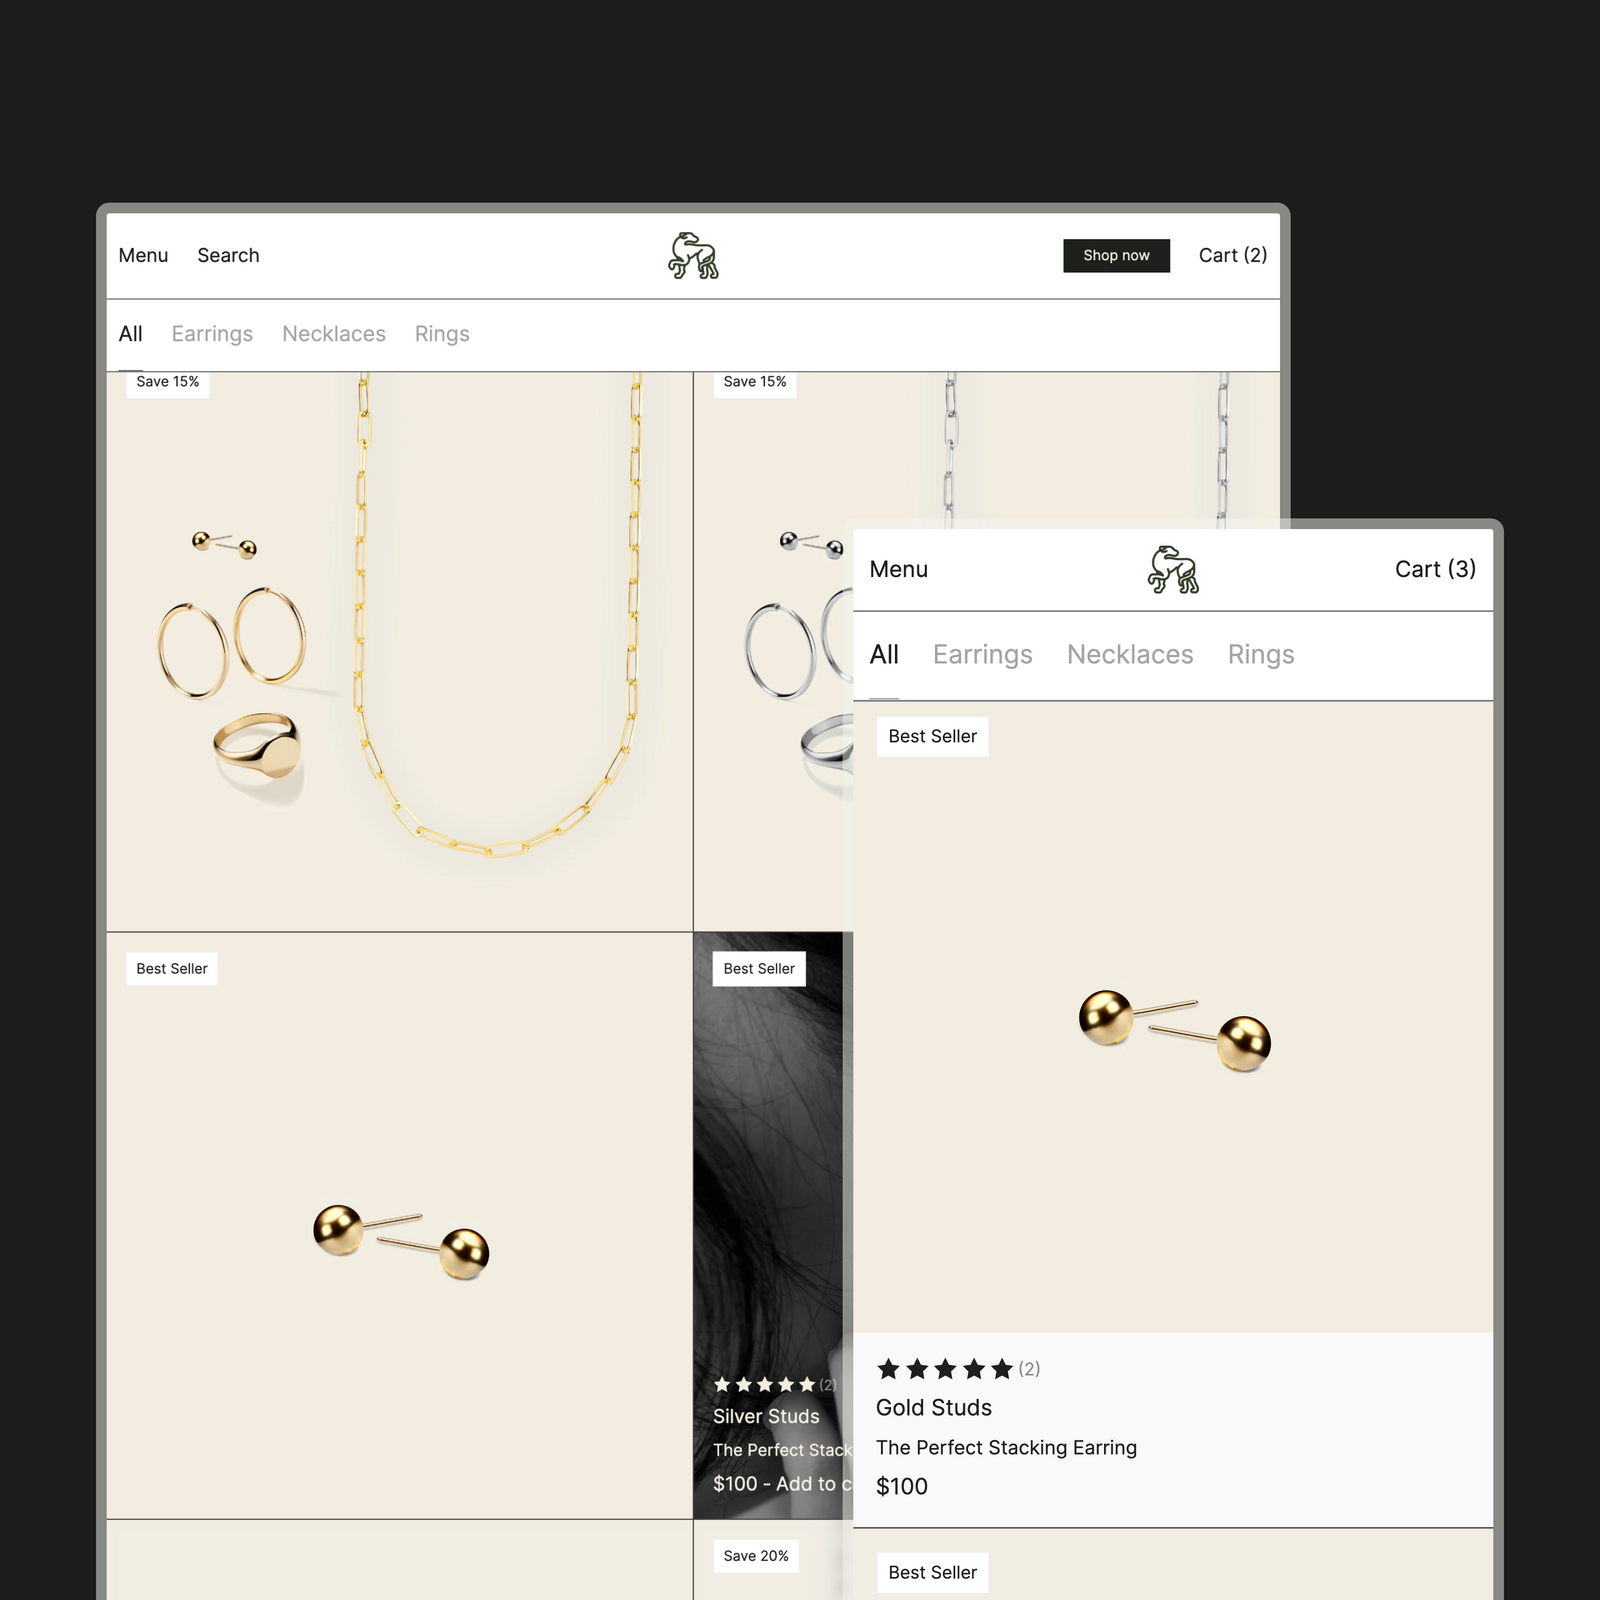This screenshot has height=1600, width=1600.
Task: Click the Shop now button
Action: pos(1116,255)
